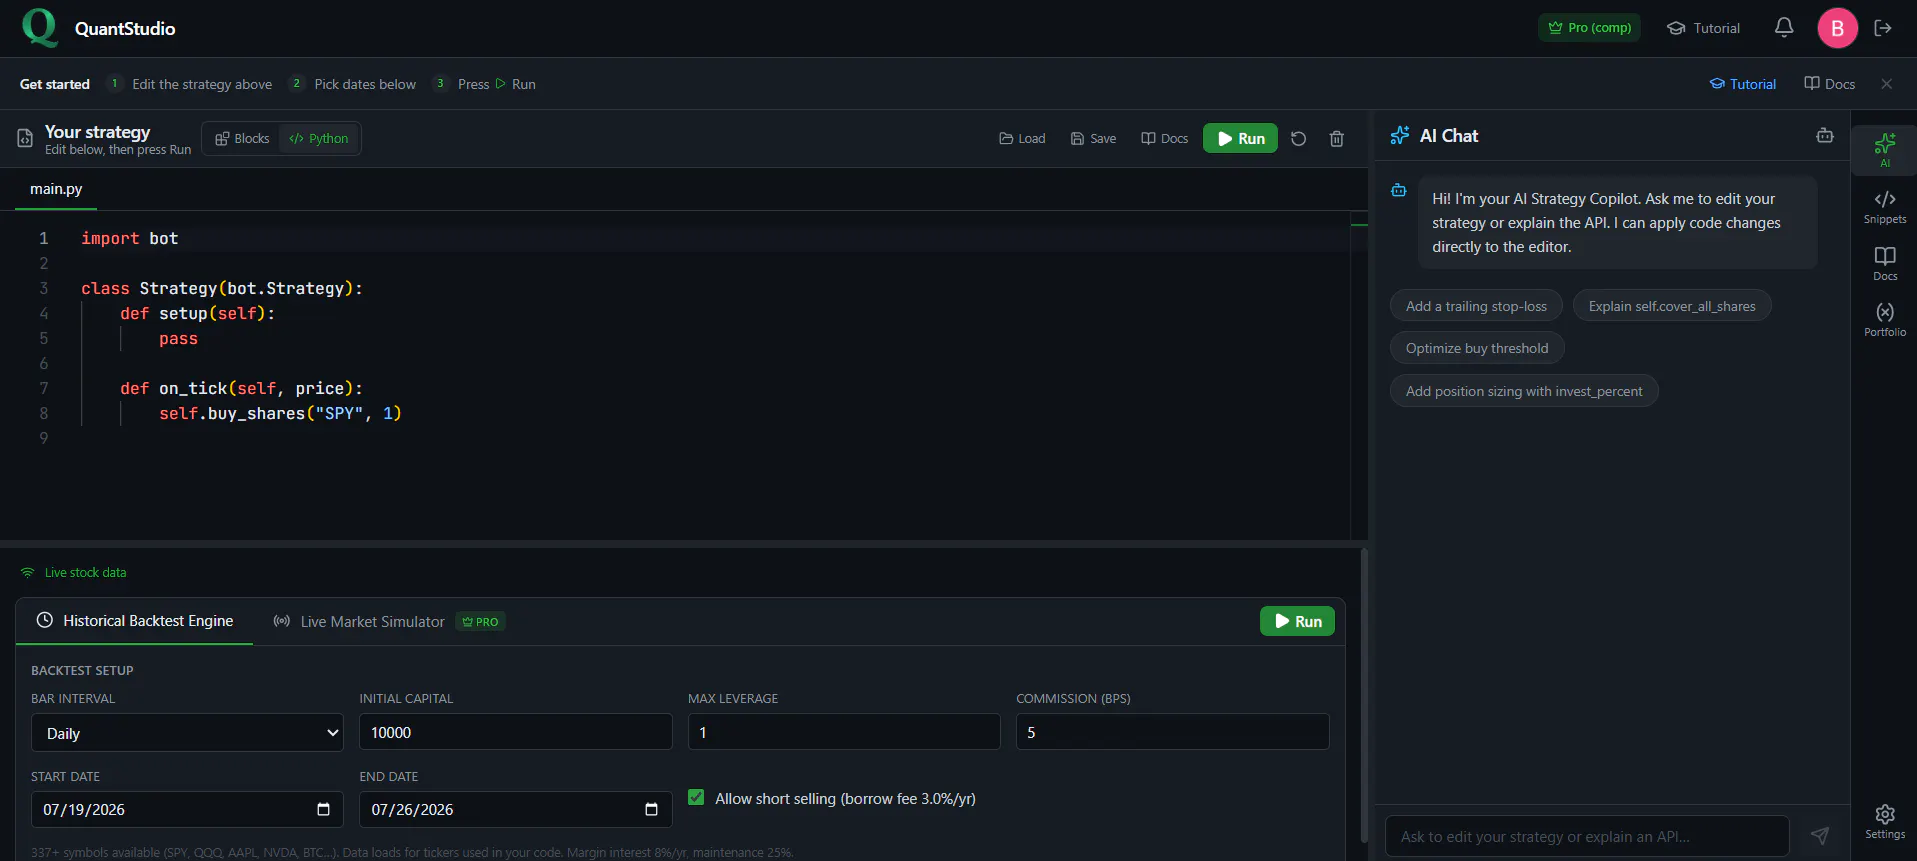Open Docs in the Get started bar
1917x861 pixels.
coord(1829,84)
